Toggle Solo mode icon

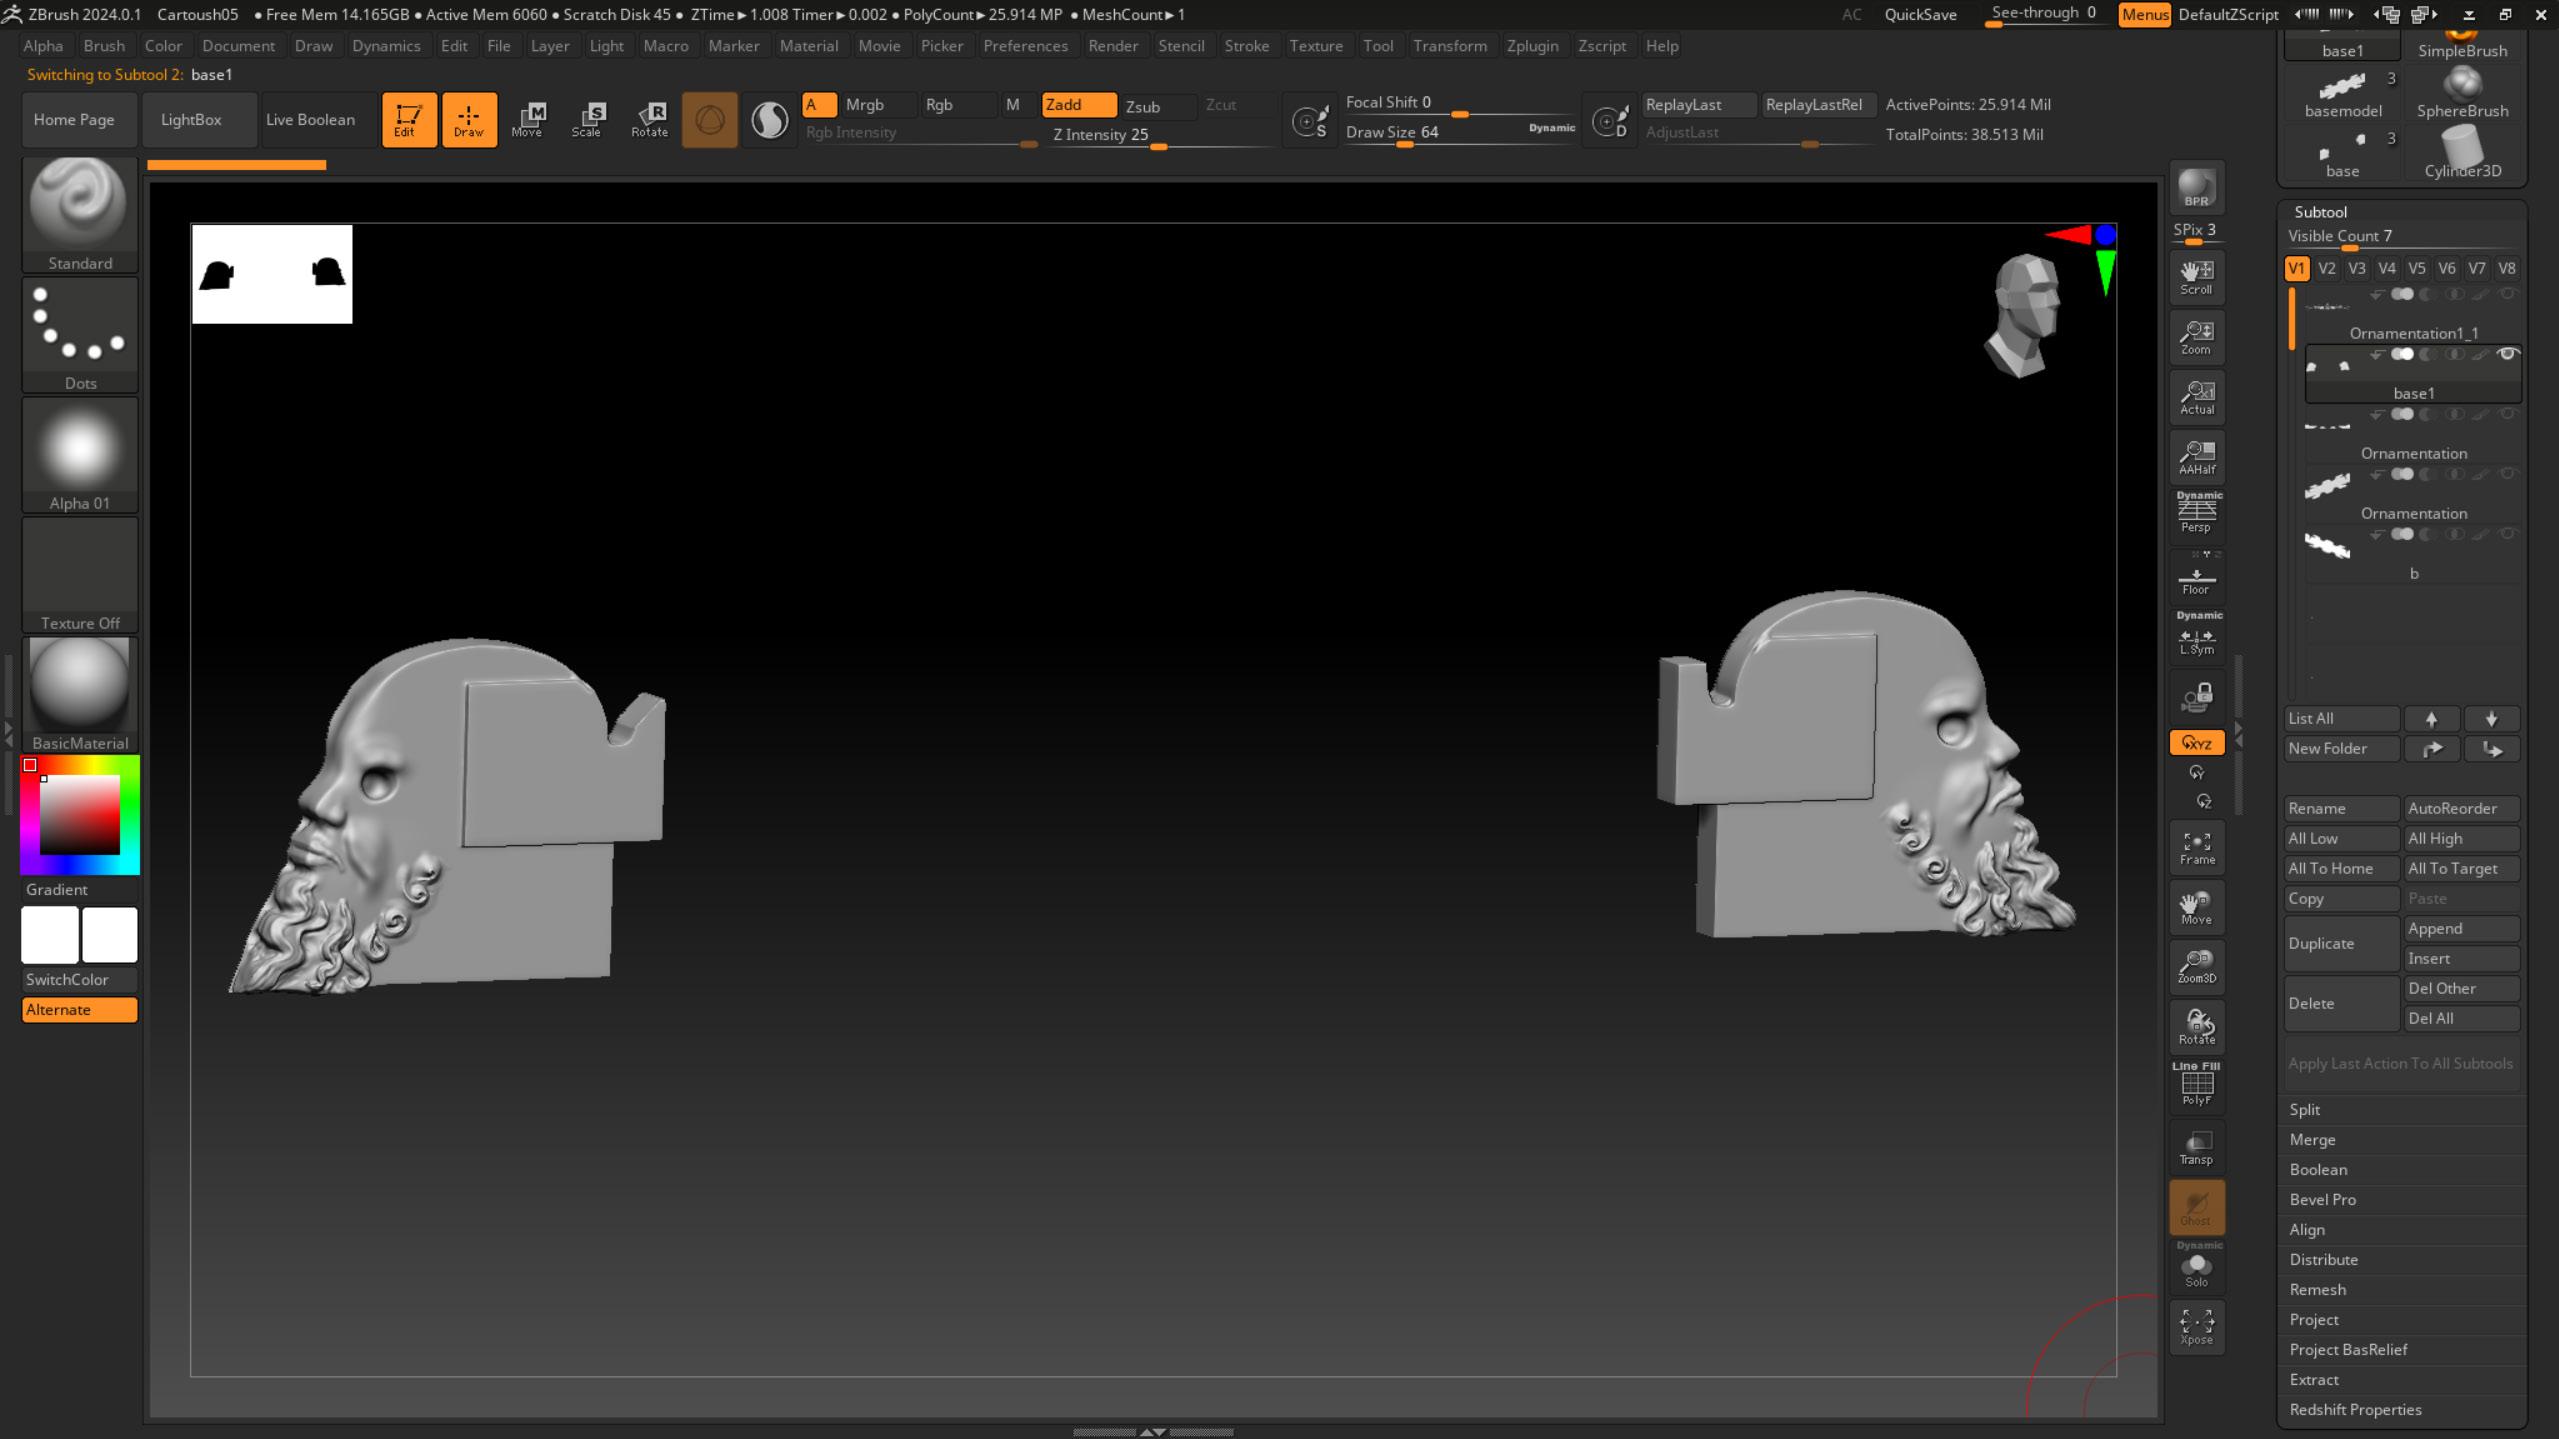pyautogui.click(x=2196, y=1269)
